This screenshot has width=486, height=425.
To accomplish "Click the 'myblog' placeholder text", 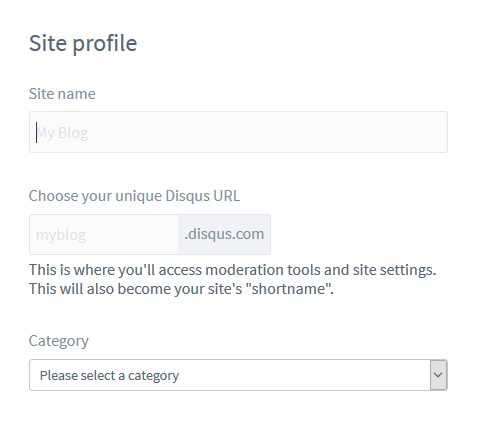I will [61, 235].
